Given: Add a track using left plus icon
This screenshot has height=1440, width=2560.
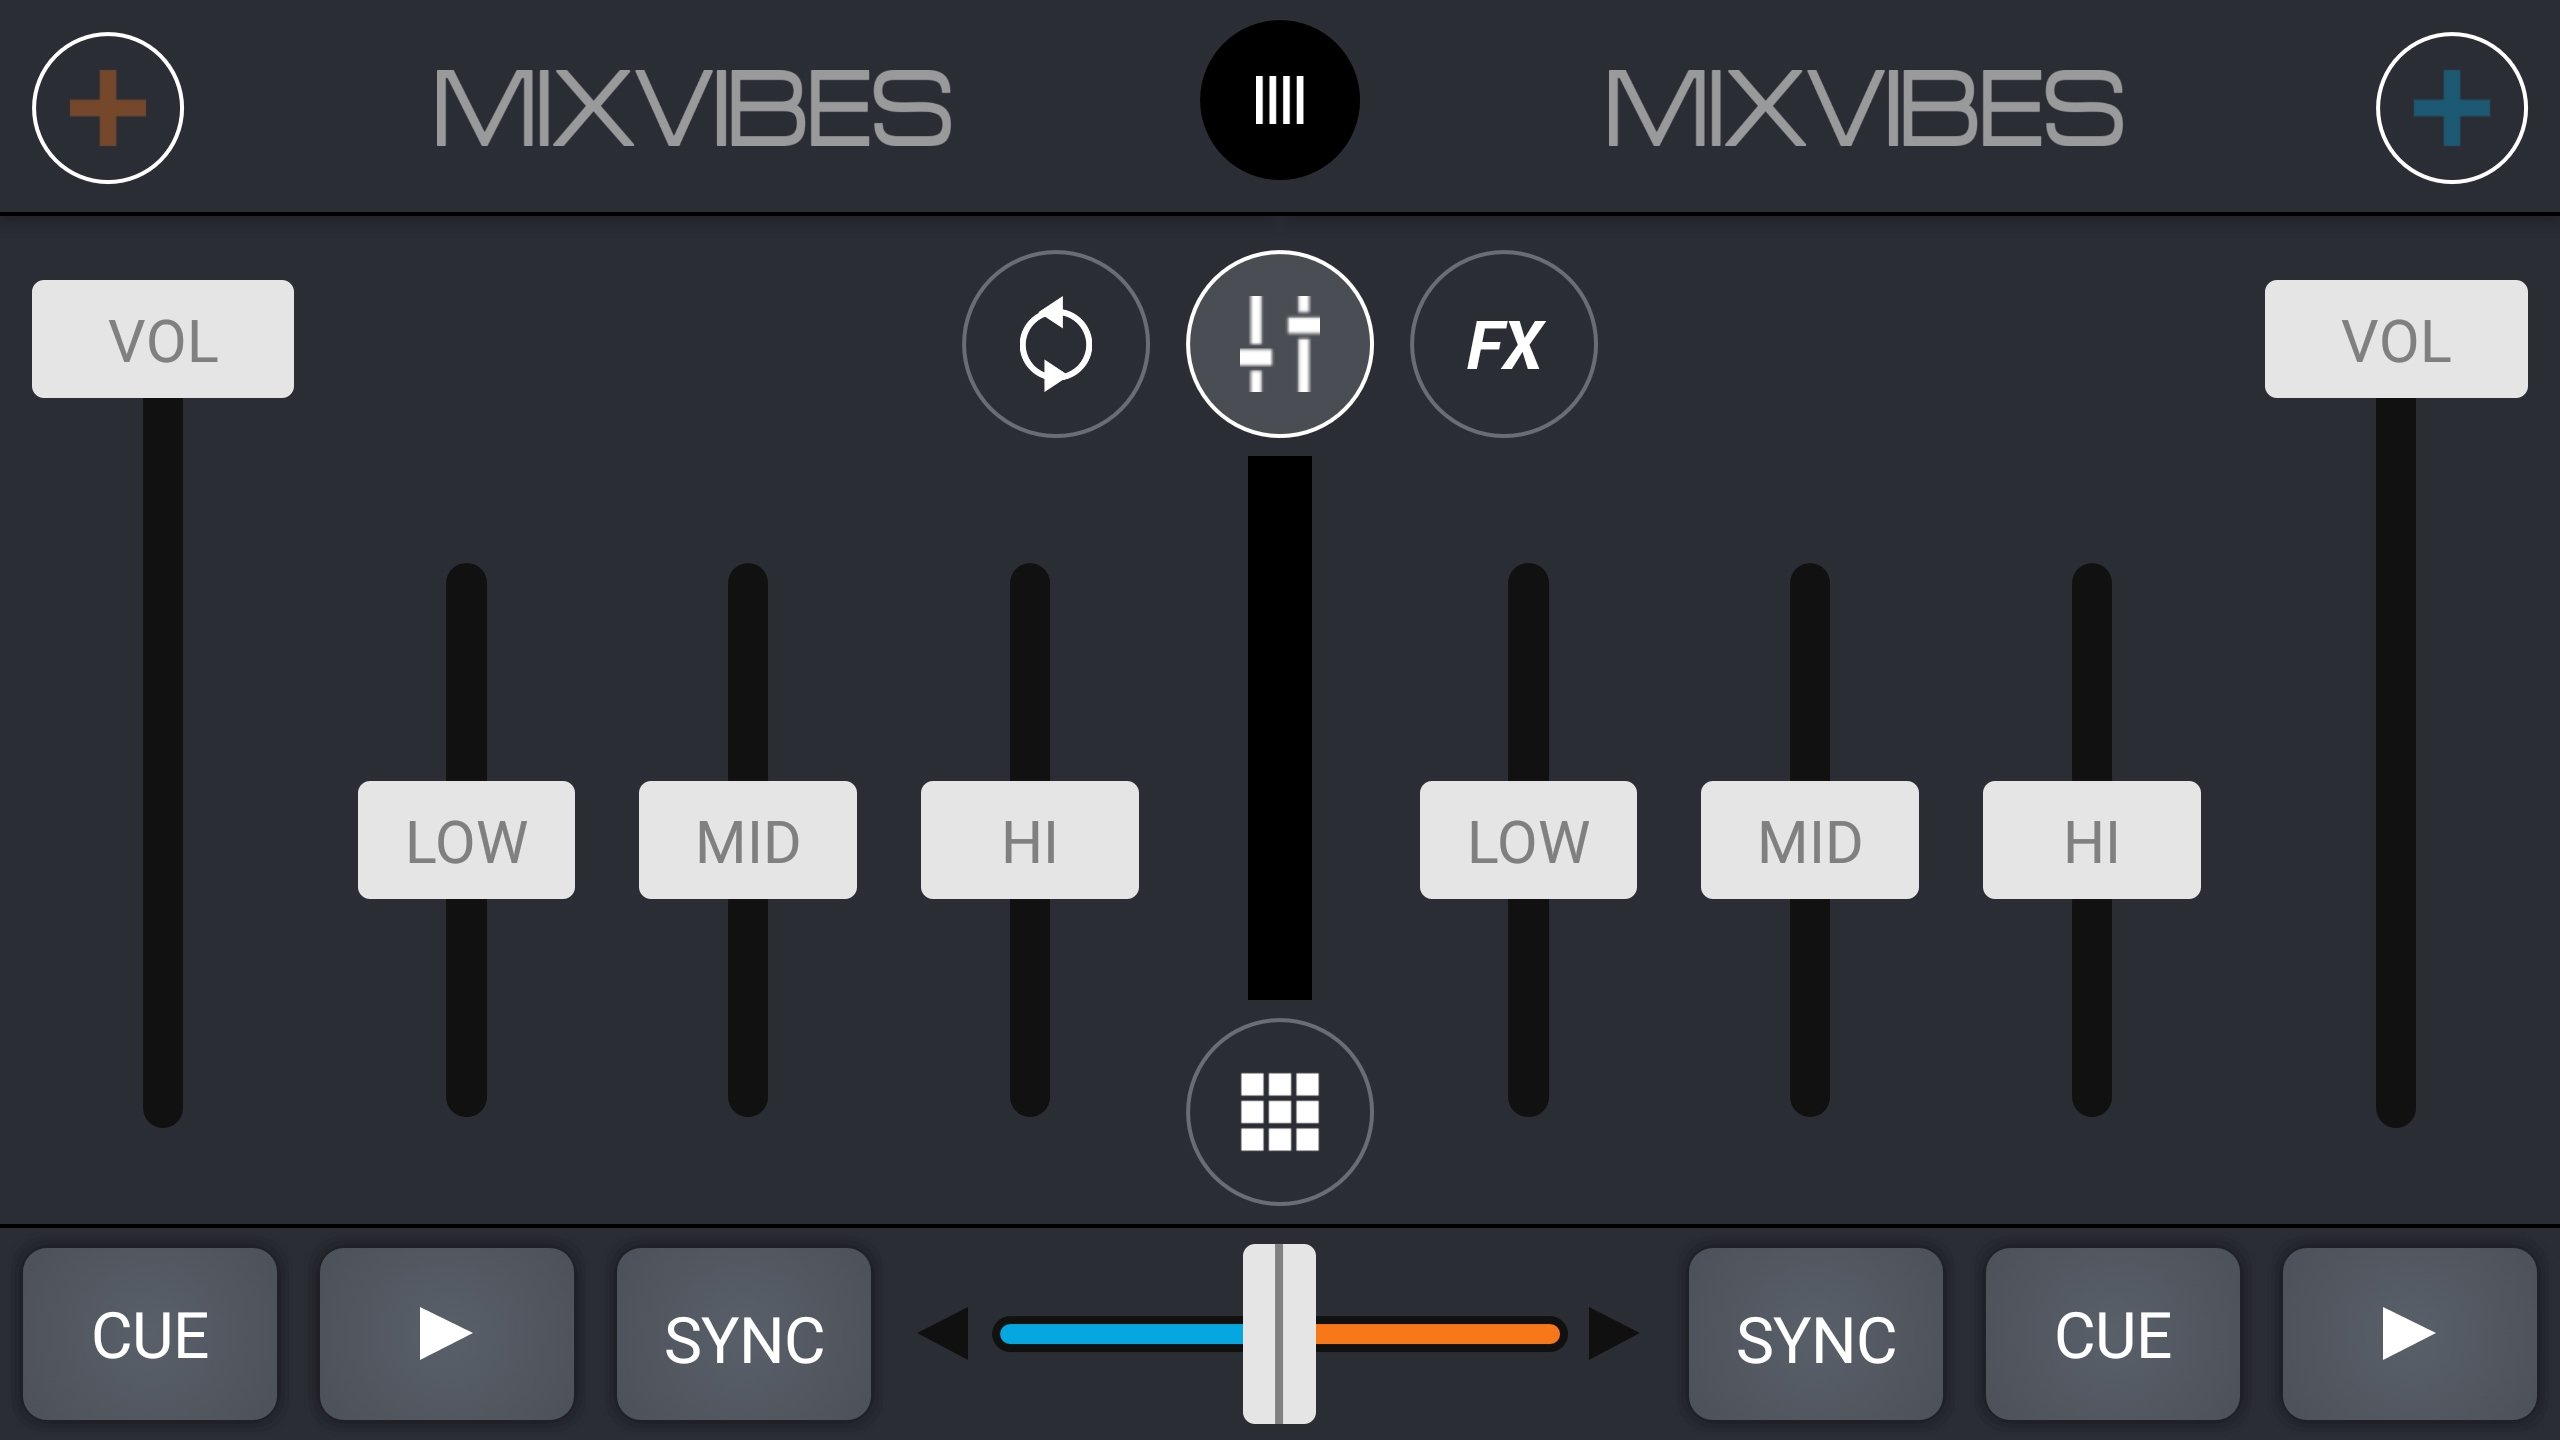Looking at the screenshot, I should [x=111, y=109].
